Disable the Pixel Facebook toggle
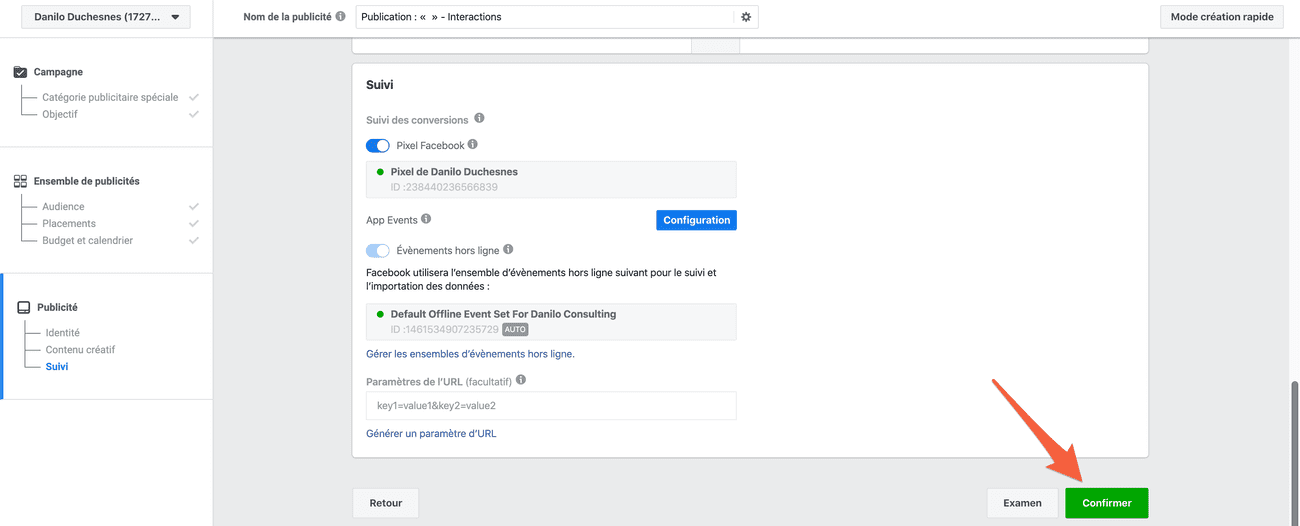The height and width of the screenshot is (526, 1300). pyautogui.click(x=378, y=146)
